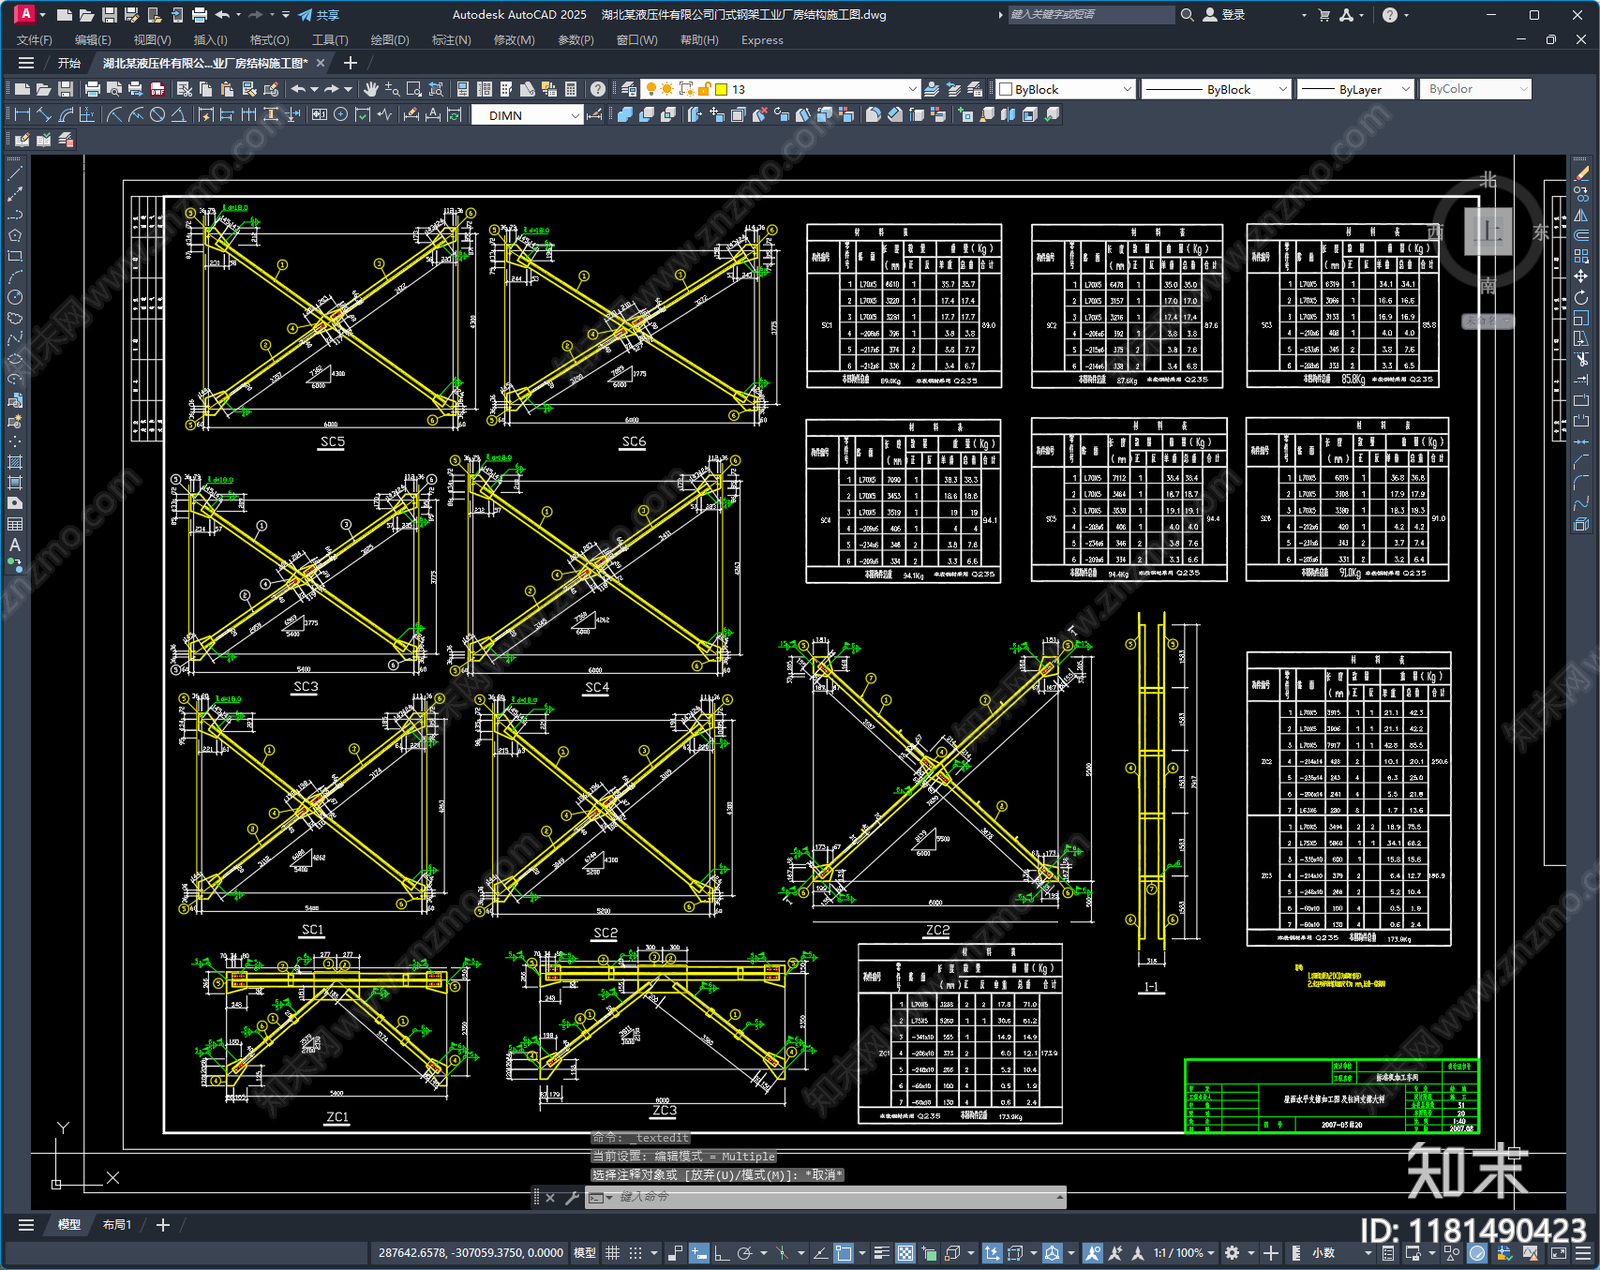This screenshot has height=1270, width=1600.
Task: Toggle dynamic input in status bar
Action: (699, 1253)
